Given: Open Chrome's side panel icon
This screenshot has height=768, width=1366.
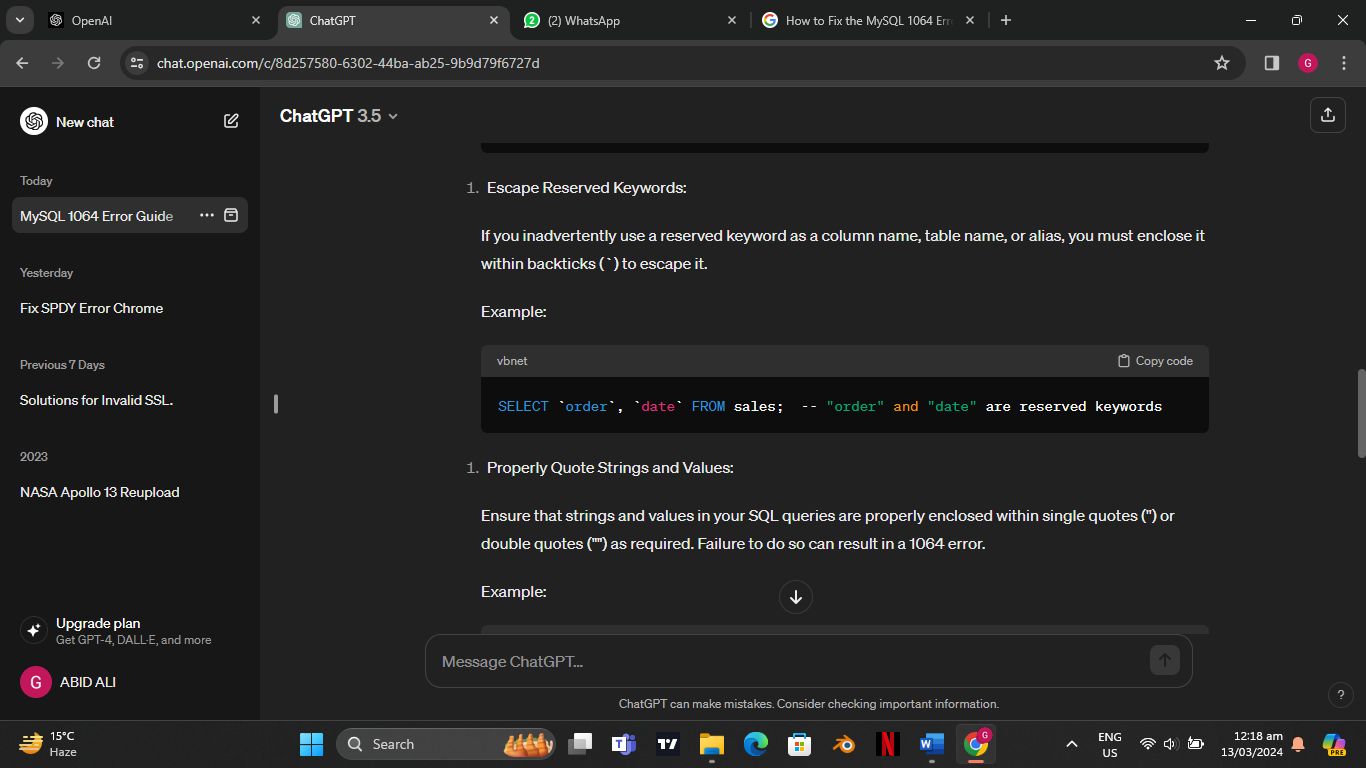Looking at the screenshot, I should pyautogui.click(x=1271, y=62).
